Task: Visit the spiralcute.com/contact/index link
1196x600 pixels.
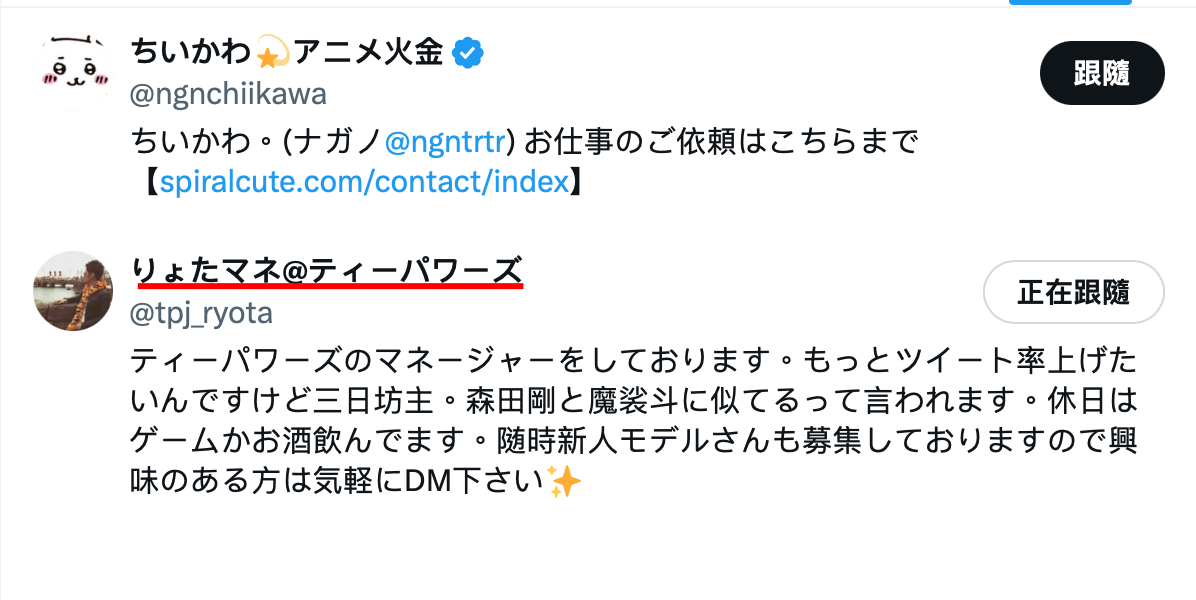Action: click(x=365, y=182)
